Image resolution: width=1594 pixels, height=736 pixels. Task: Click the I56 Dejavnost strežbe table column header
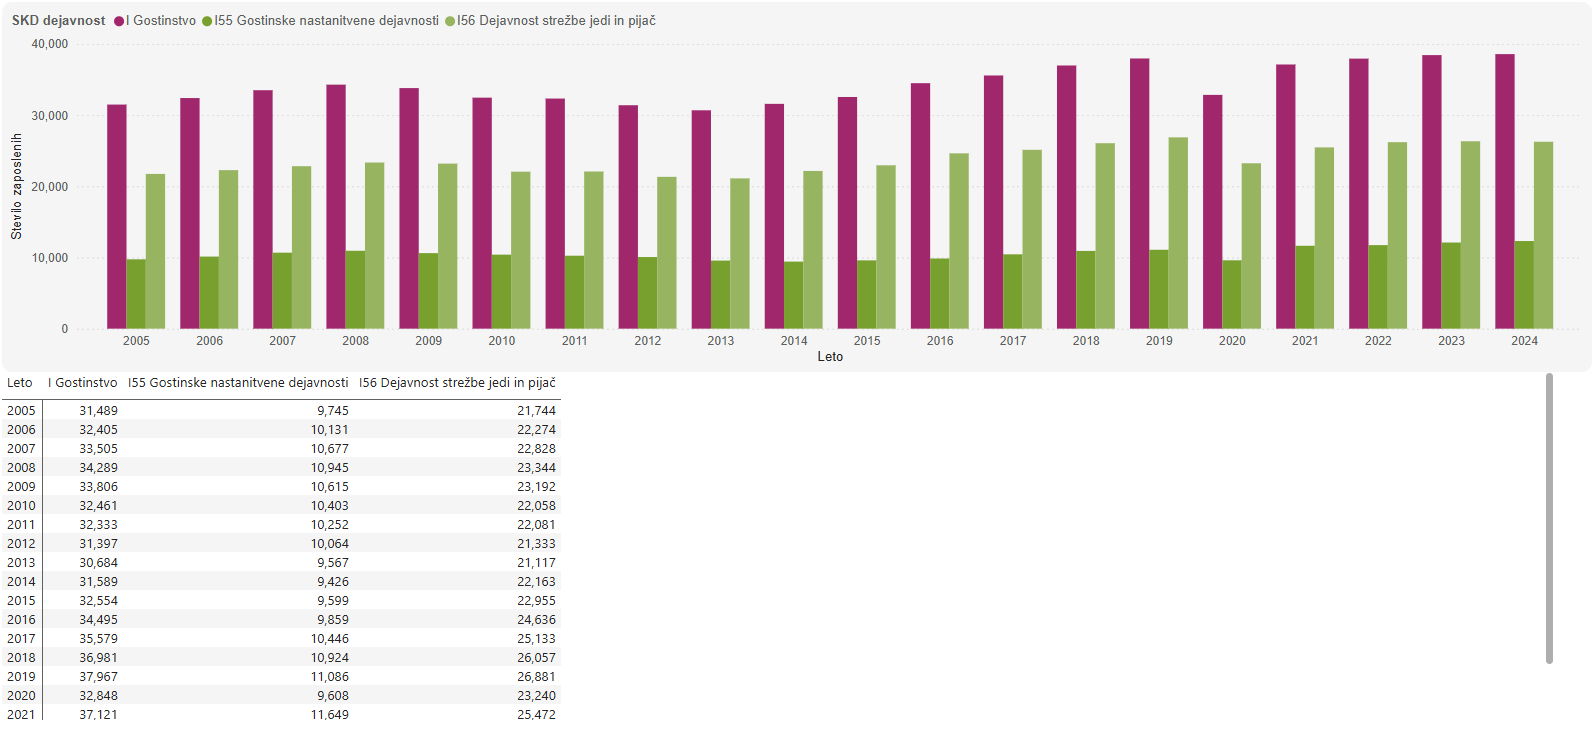pyautogui.click(x=457, y=383)
